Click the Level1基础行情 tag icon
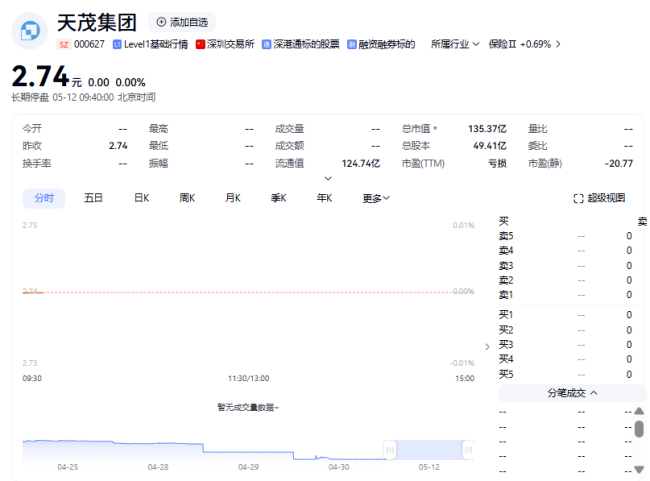Viewport: 650px width, 481px height. (x=118, y=45)
